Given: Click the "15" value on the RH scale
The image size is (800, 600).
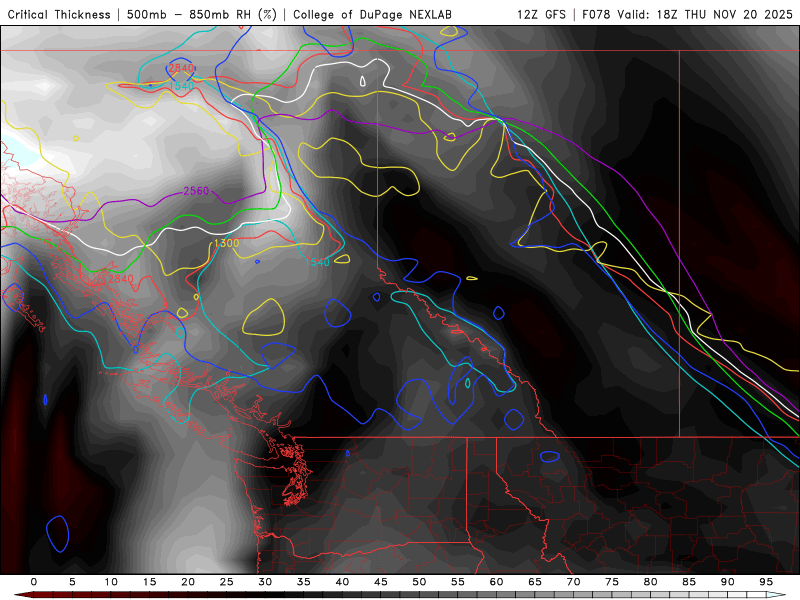Looking at the screenshot, I should click(x=149, y=582).
